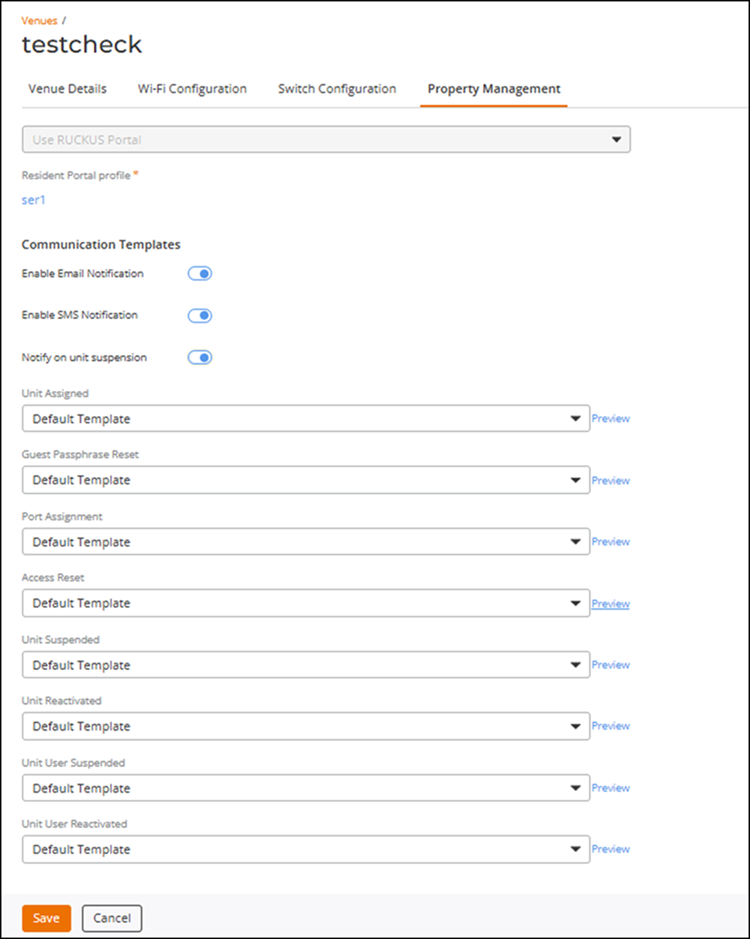Viewport: 750px width, 939px height.
Task: Expand the Unit Assigned template dropdown
Action: point(306,419)
